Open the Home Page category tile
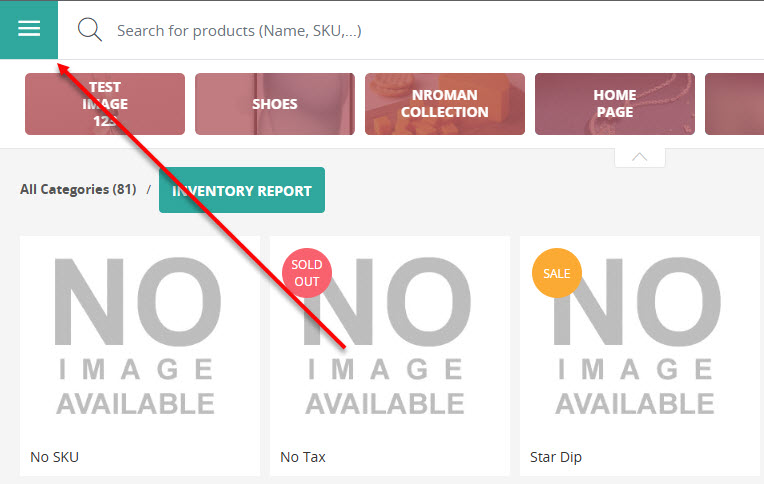 point(615,104)
